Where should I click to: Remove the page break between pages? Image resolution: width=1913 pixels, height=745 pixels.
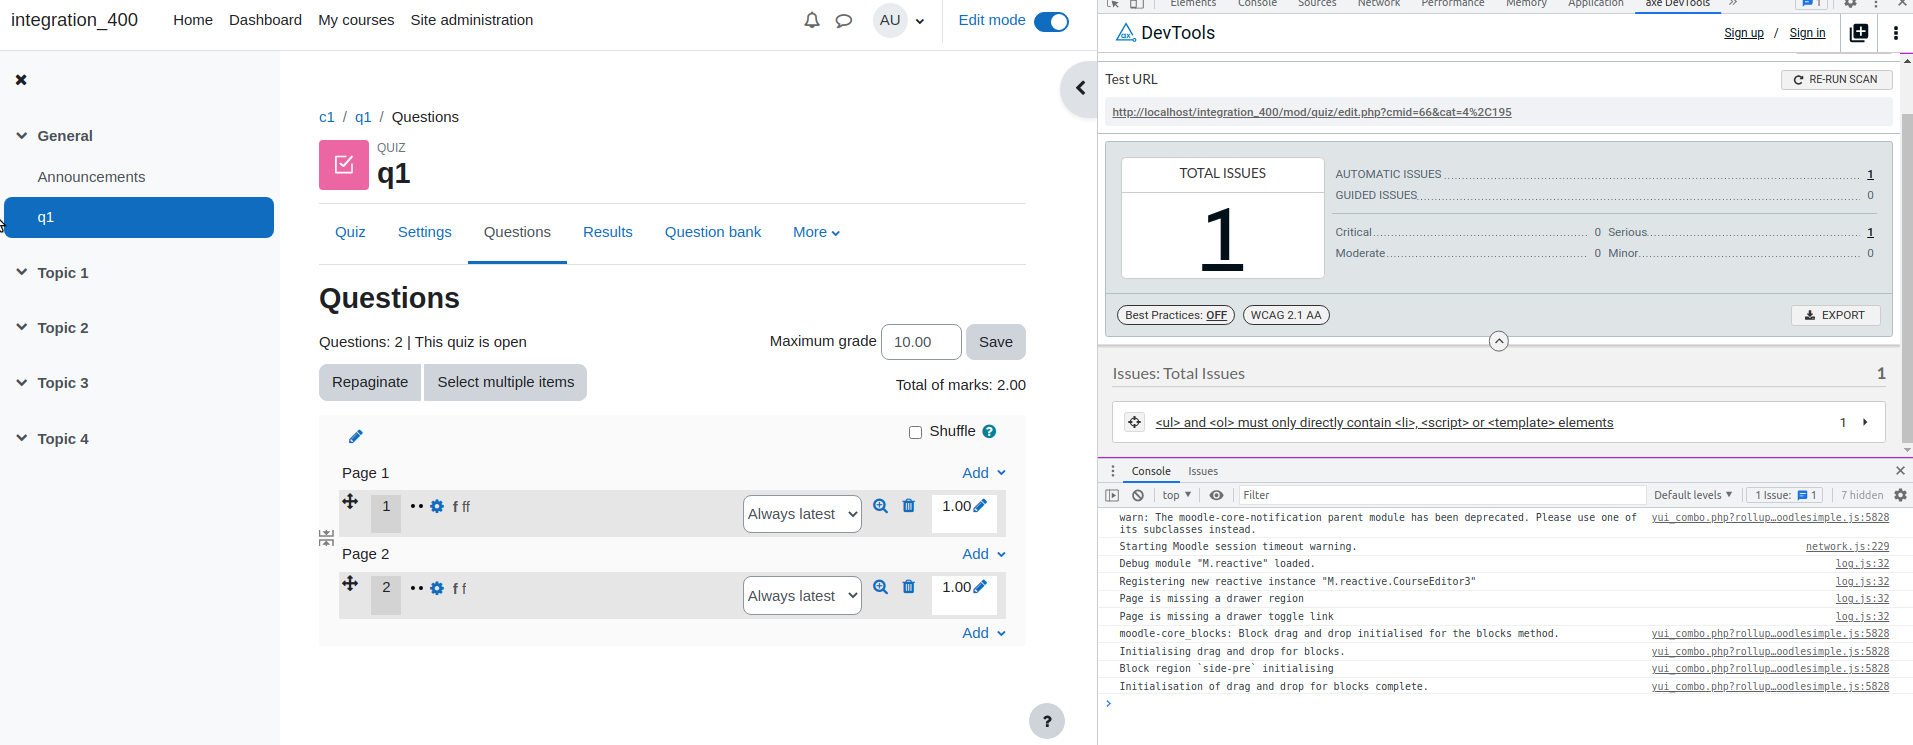[x=326, y=538]
